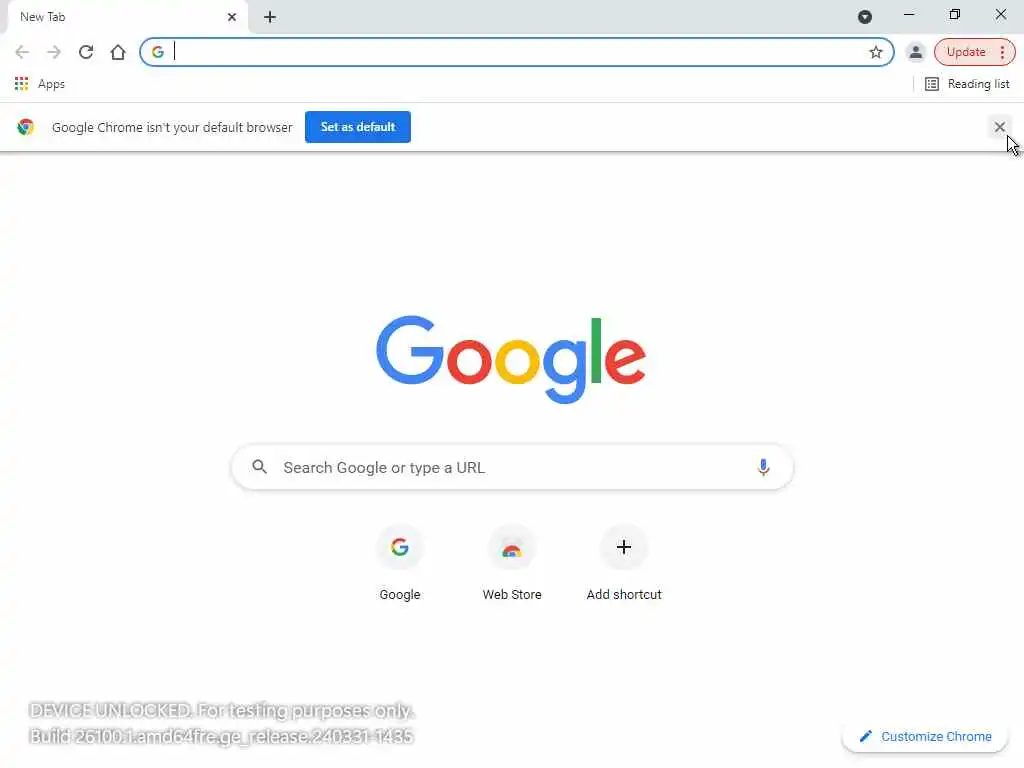Open the Reading list panel
This screenshot has height=768, width=1024.
point(967,84)
